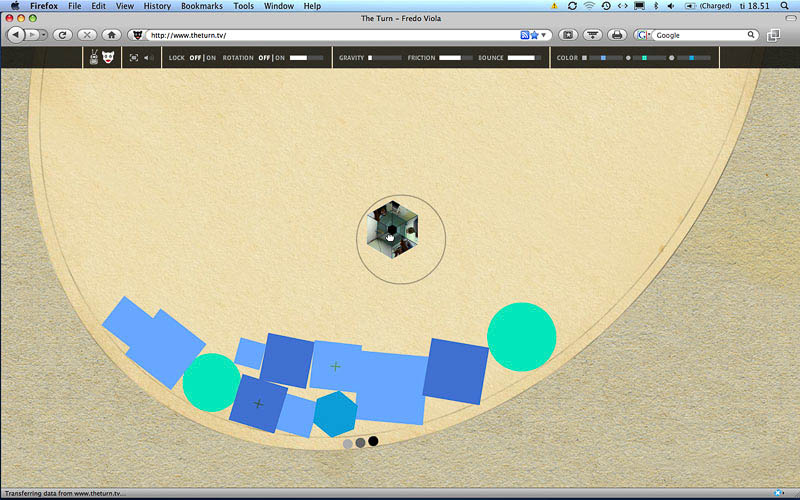
Task: Mute sound with speaker icon in site toolbar
Action: click(x=148, y=58)
